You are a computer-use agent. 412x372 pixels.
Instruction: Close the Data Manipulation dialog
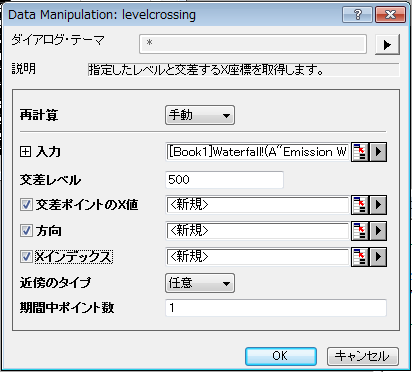(x=390, y=15)
